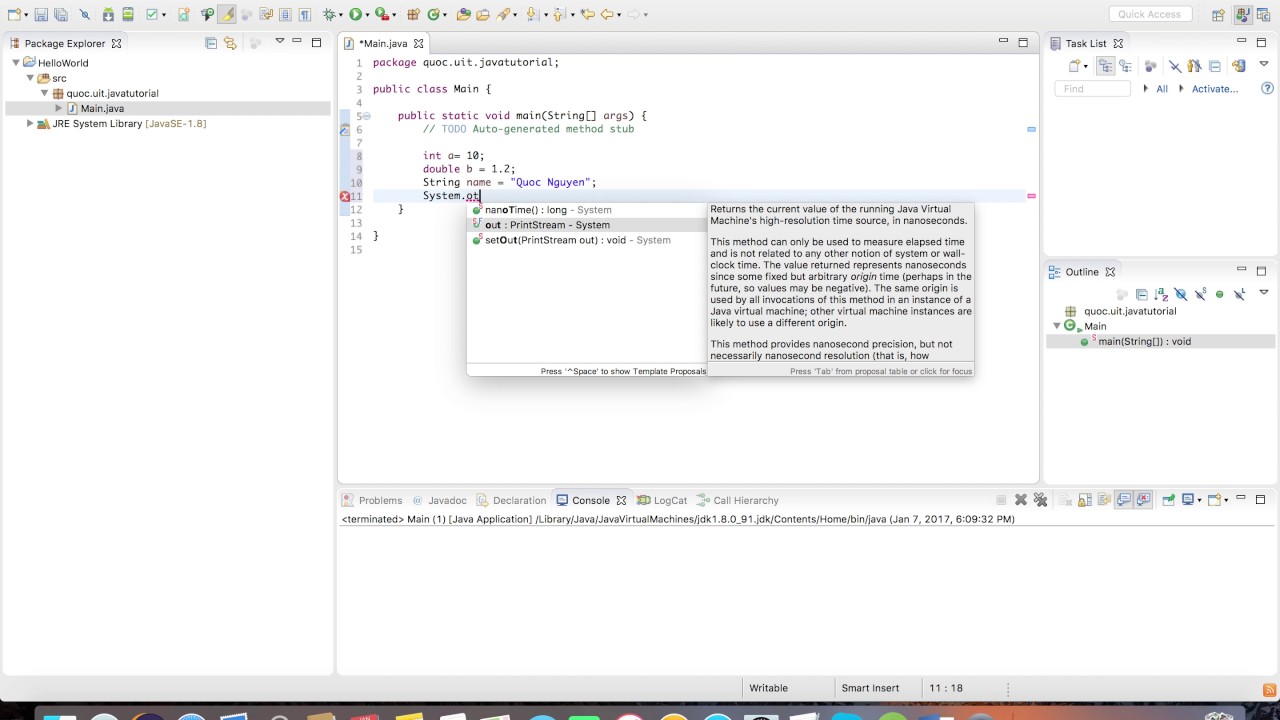This screenshot has width=1280, height=720.
Task: Toggle Hide Fields in Outline toolbar
Action: click(x=1181, y=294)
